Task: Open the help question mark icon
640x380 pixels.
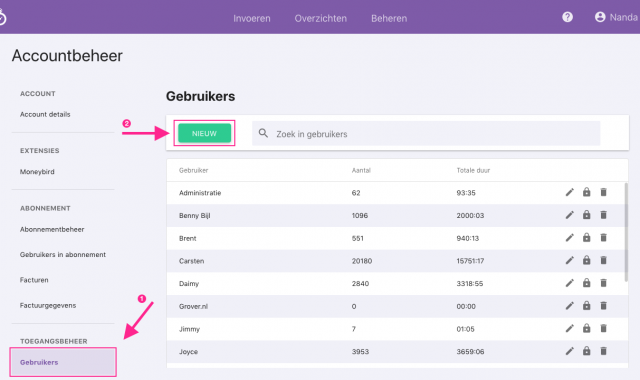Action: coord(567,17)
